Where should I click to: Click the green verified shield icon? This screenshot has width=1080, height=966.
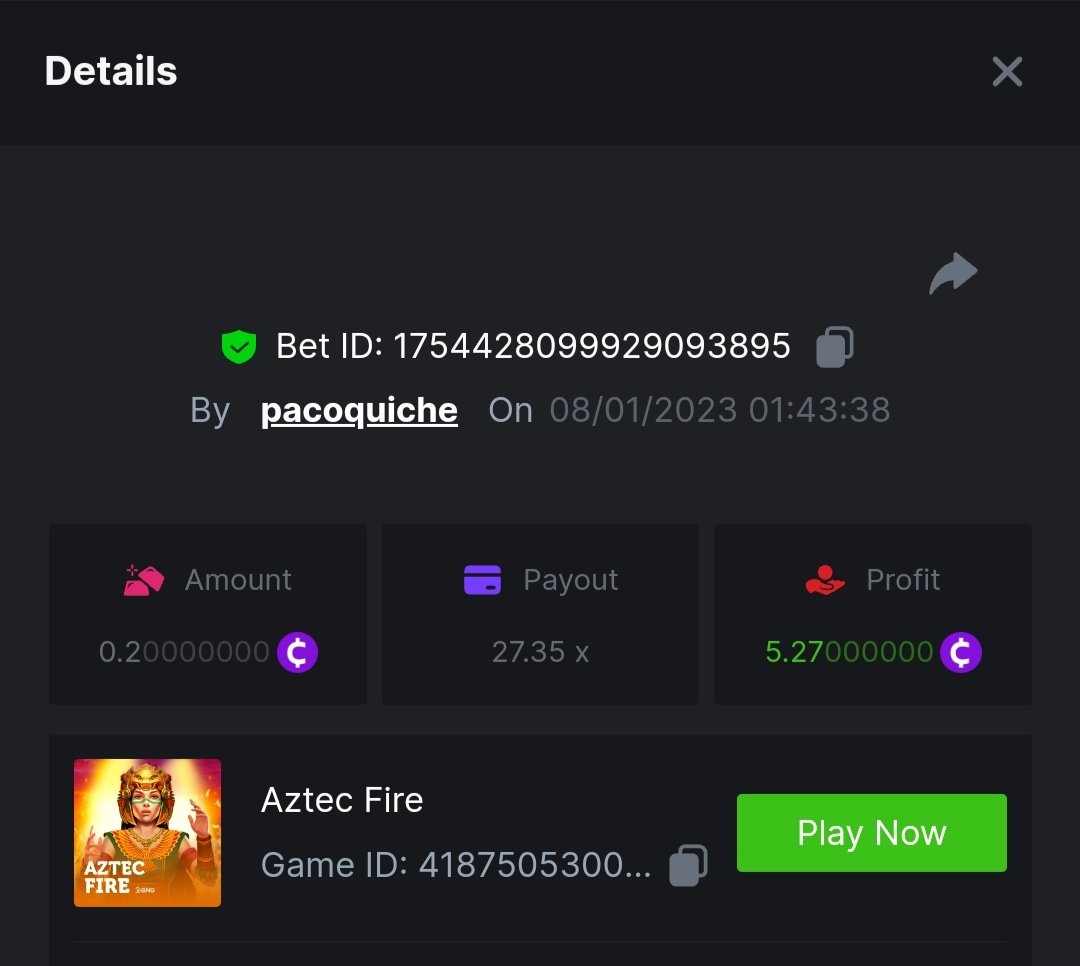coord(239,347)
